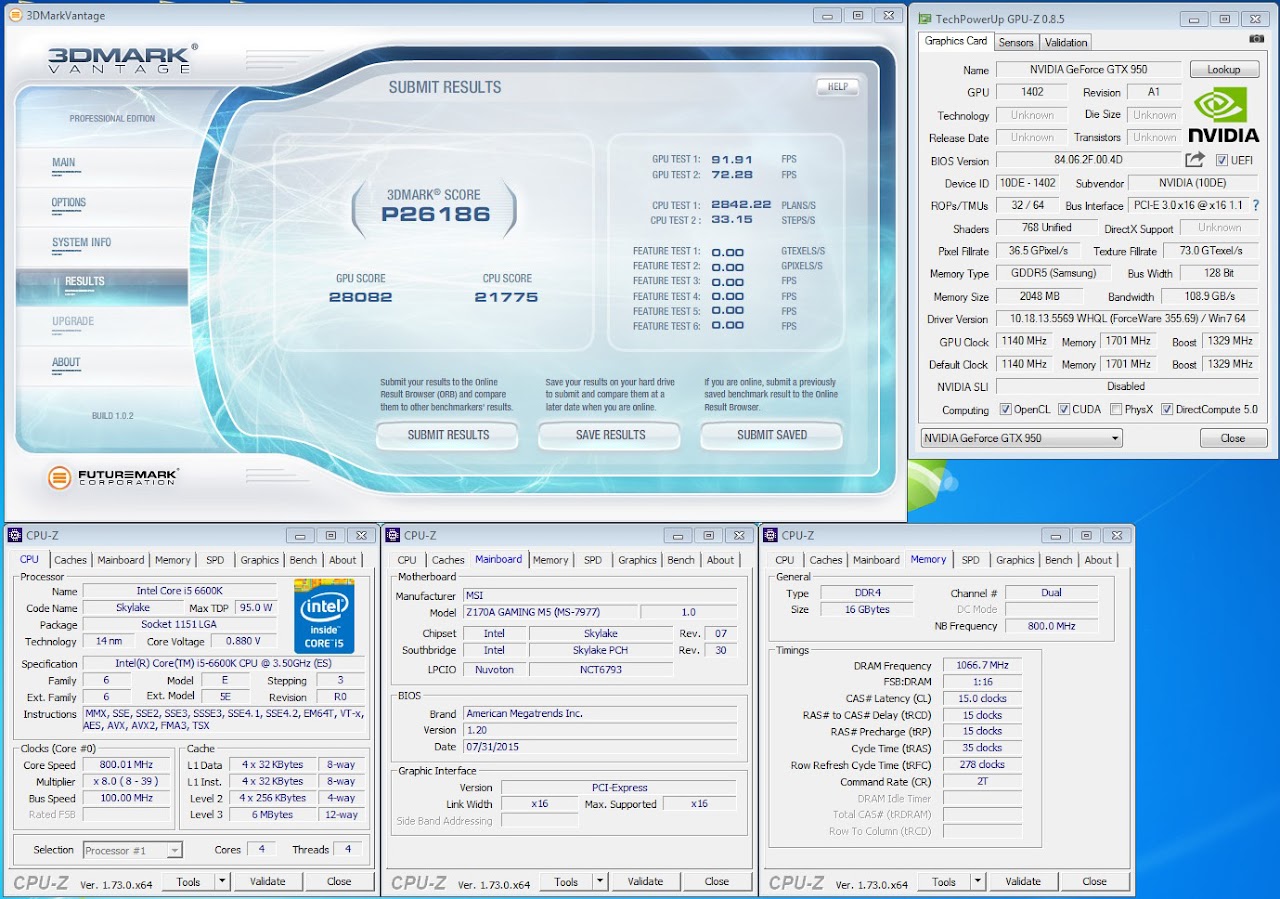Screen dimensions: 1280x899
Task: Expand the Processor #1 selection dropdown
Action: pyautogui.click(x=174, y=850)
